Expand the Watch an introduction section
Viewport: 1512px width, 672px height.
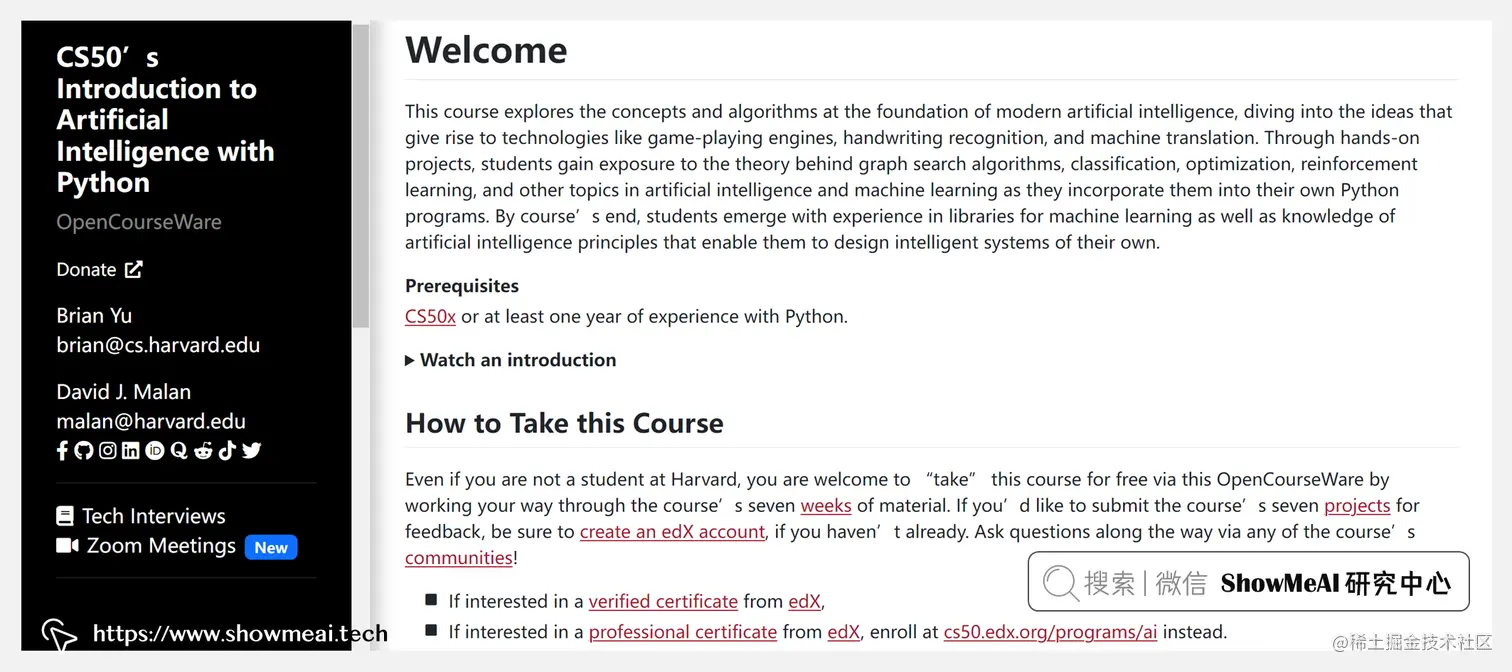tap(511, 360)
